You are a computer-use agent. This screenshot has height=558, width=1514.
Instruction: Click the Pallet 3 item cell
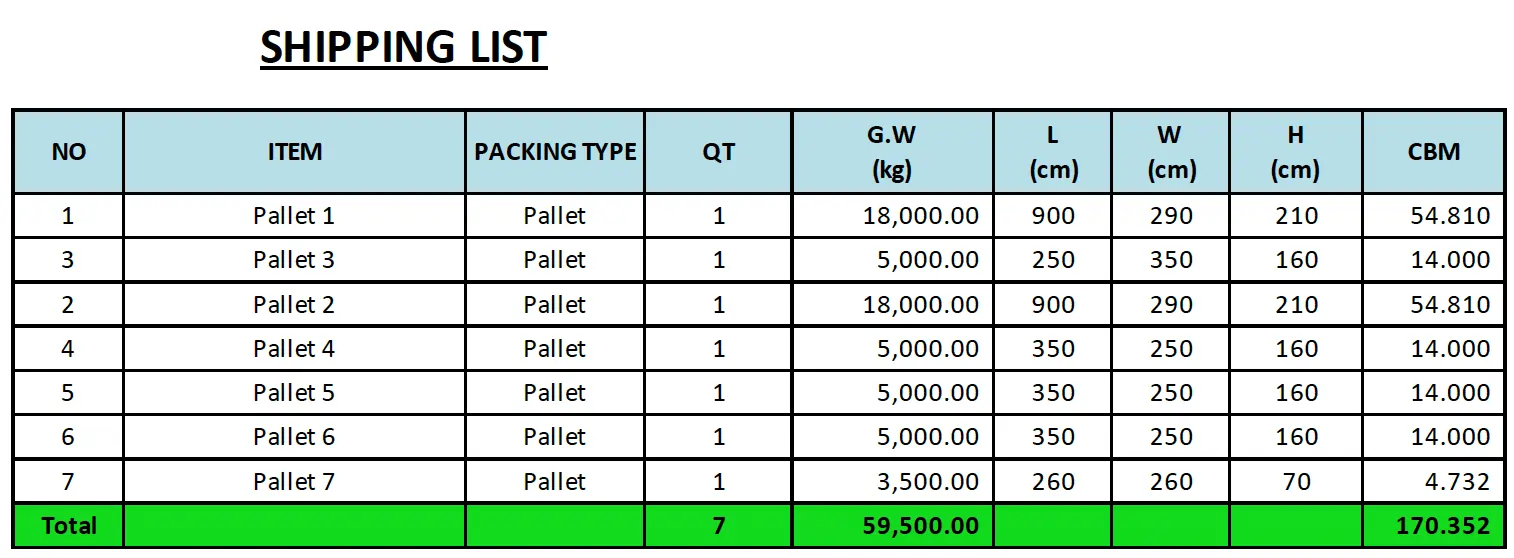(x=294, y=260)
